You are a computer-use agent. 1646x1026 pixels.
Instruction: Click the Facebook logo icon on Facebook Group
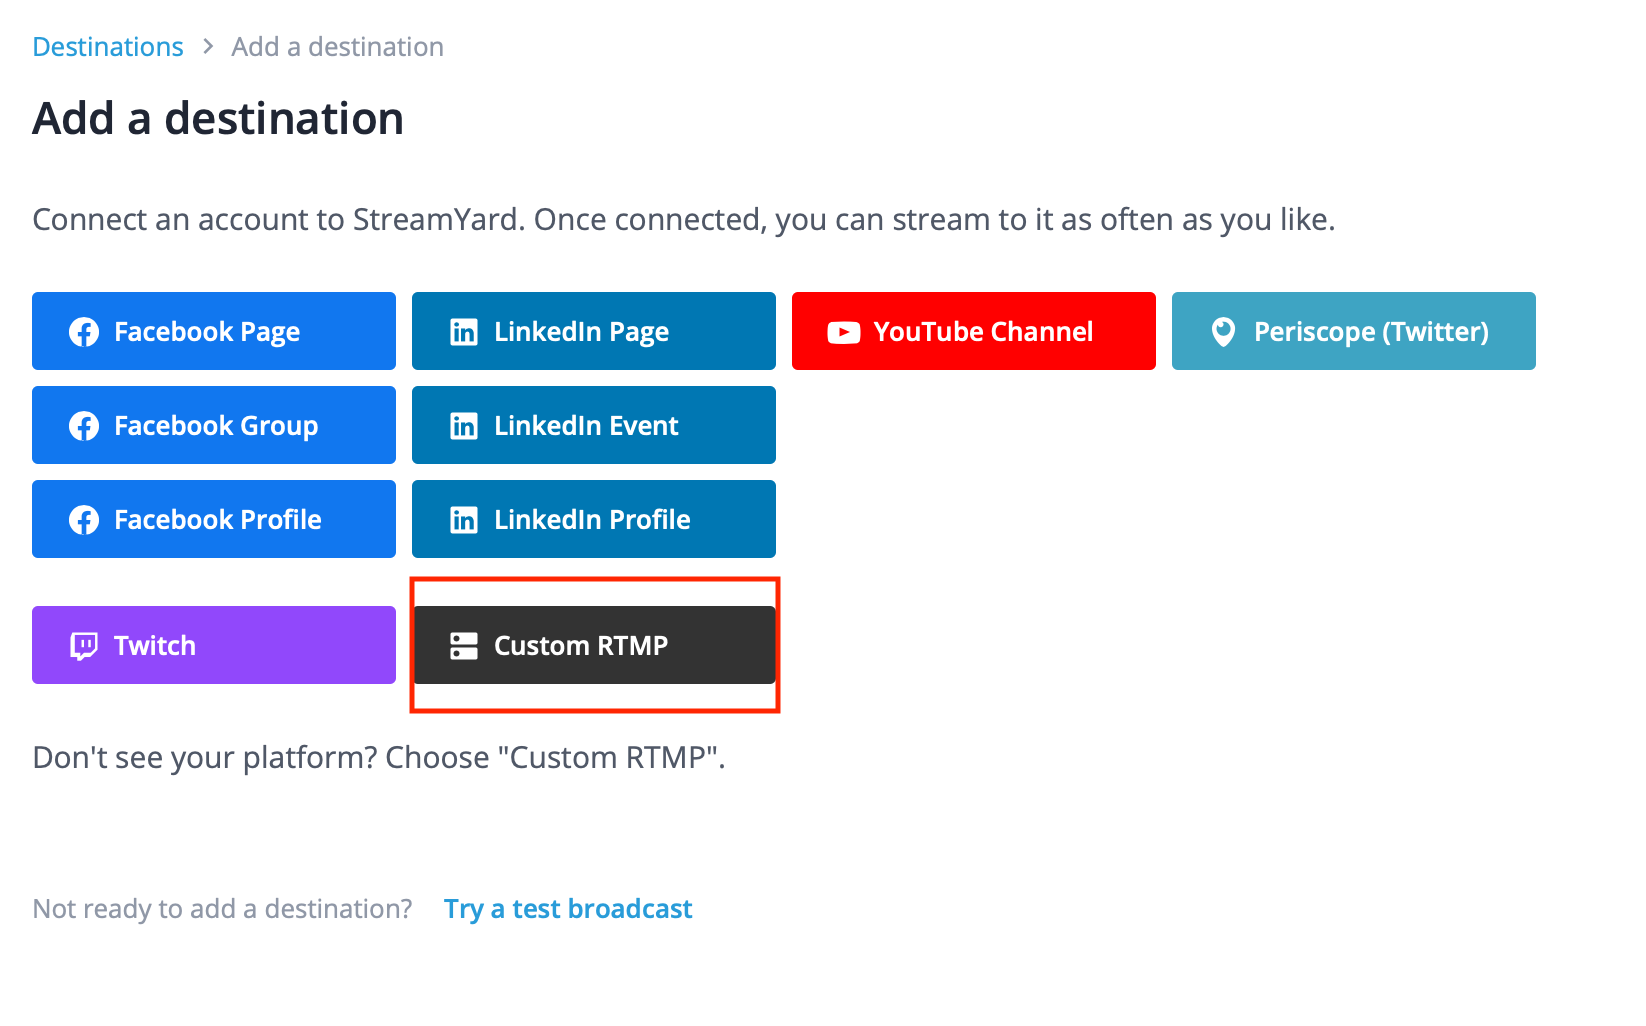coord(84,426)
